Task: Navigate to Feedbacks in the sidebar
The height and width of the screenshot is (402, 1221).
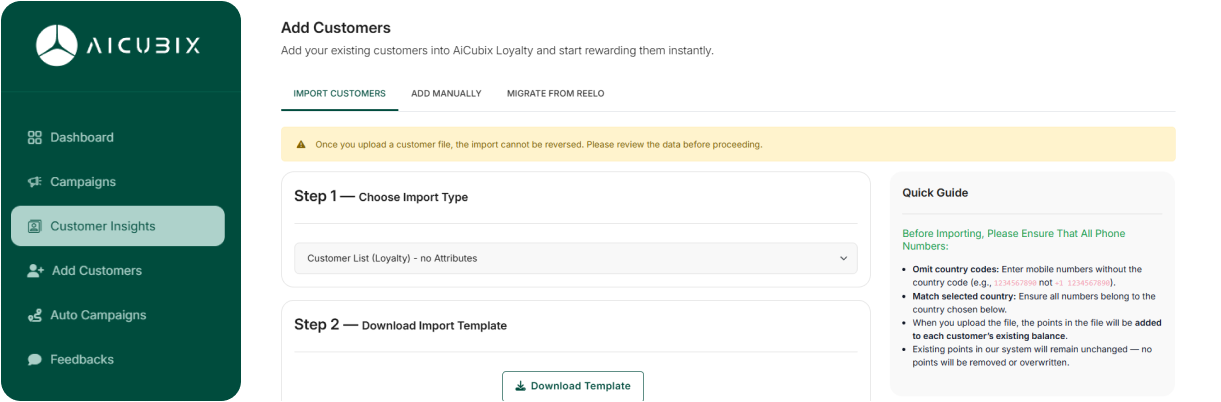Action: click(82, 359)
